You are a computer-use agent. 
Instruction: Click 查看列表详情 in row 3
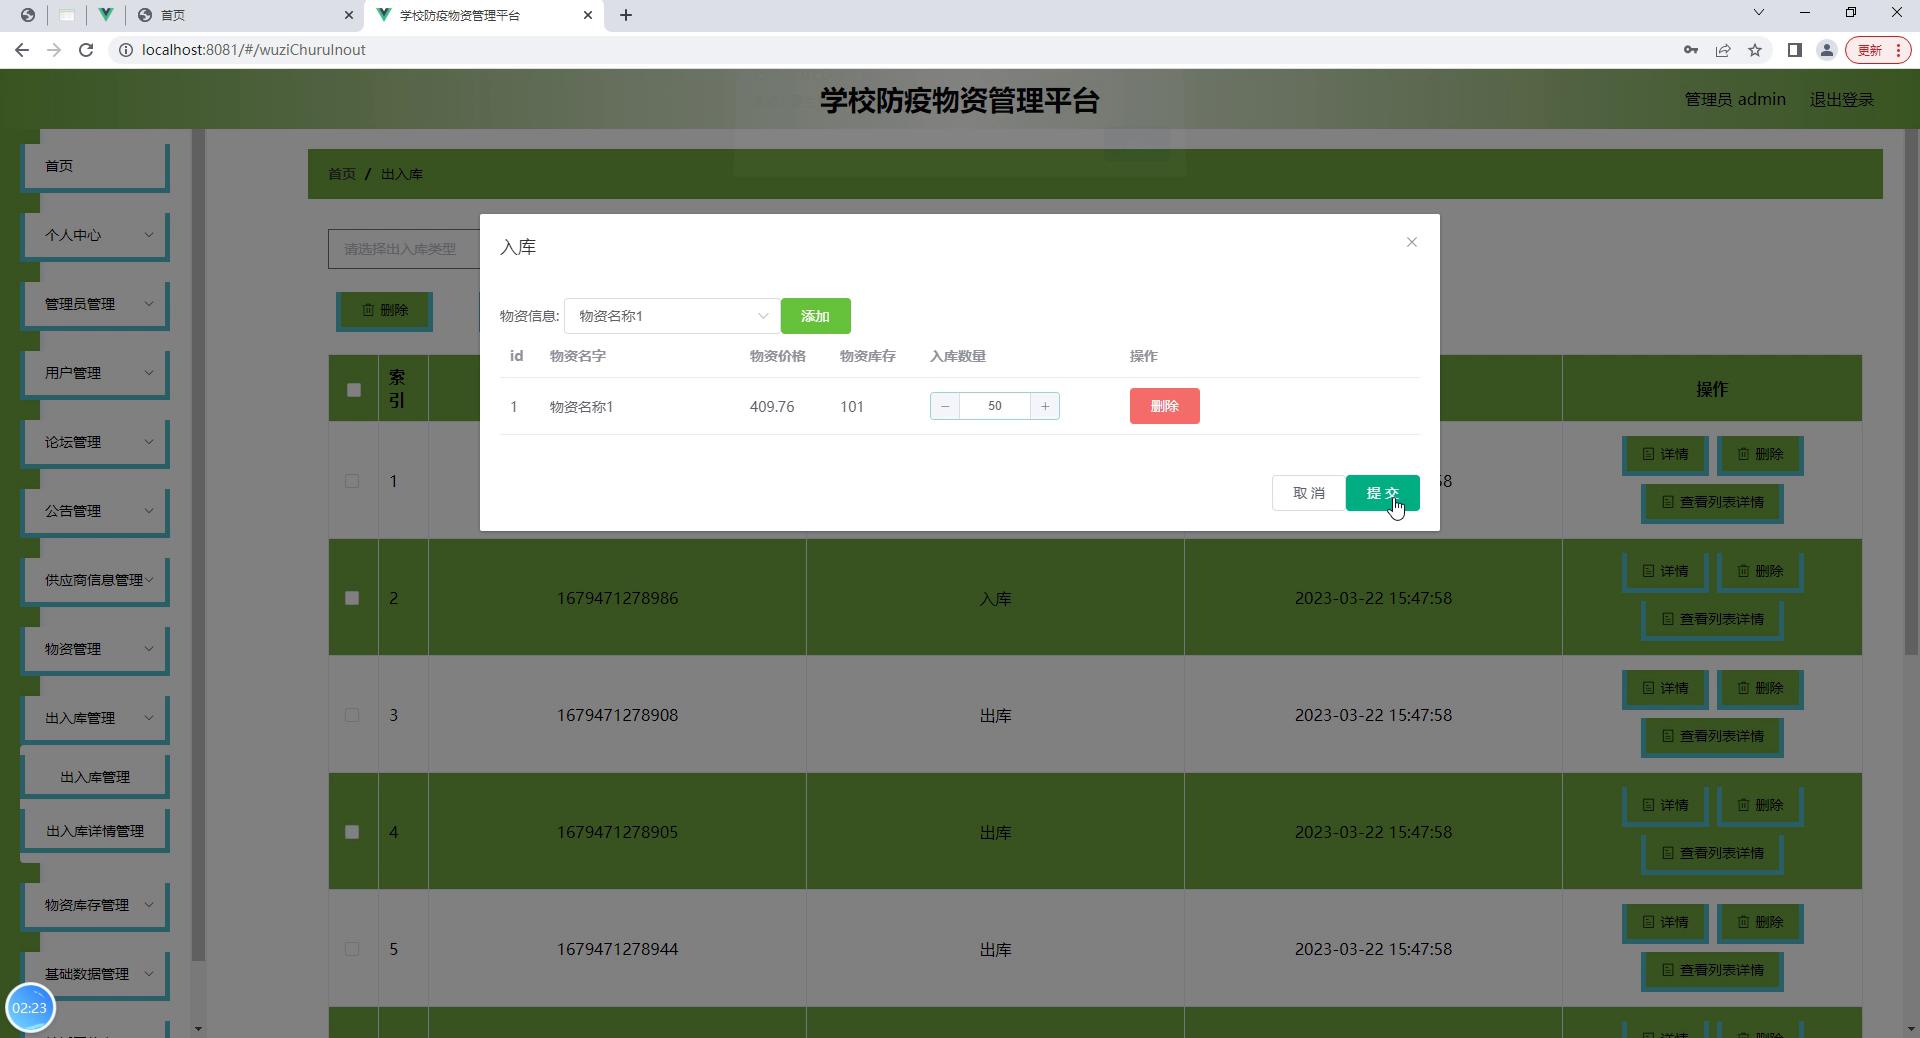click(x=1712, y=736)
